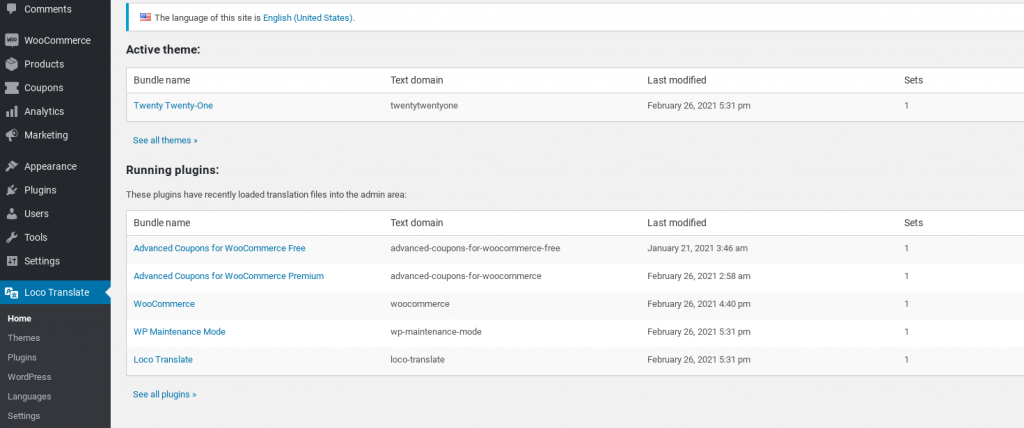Click the US flag icon in language notice

(x=145, y=18)
